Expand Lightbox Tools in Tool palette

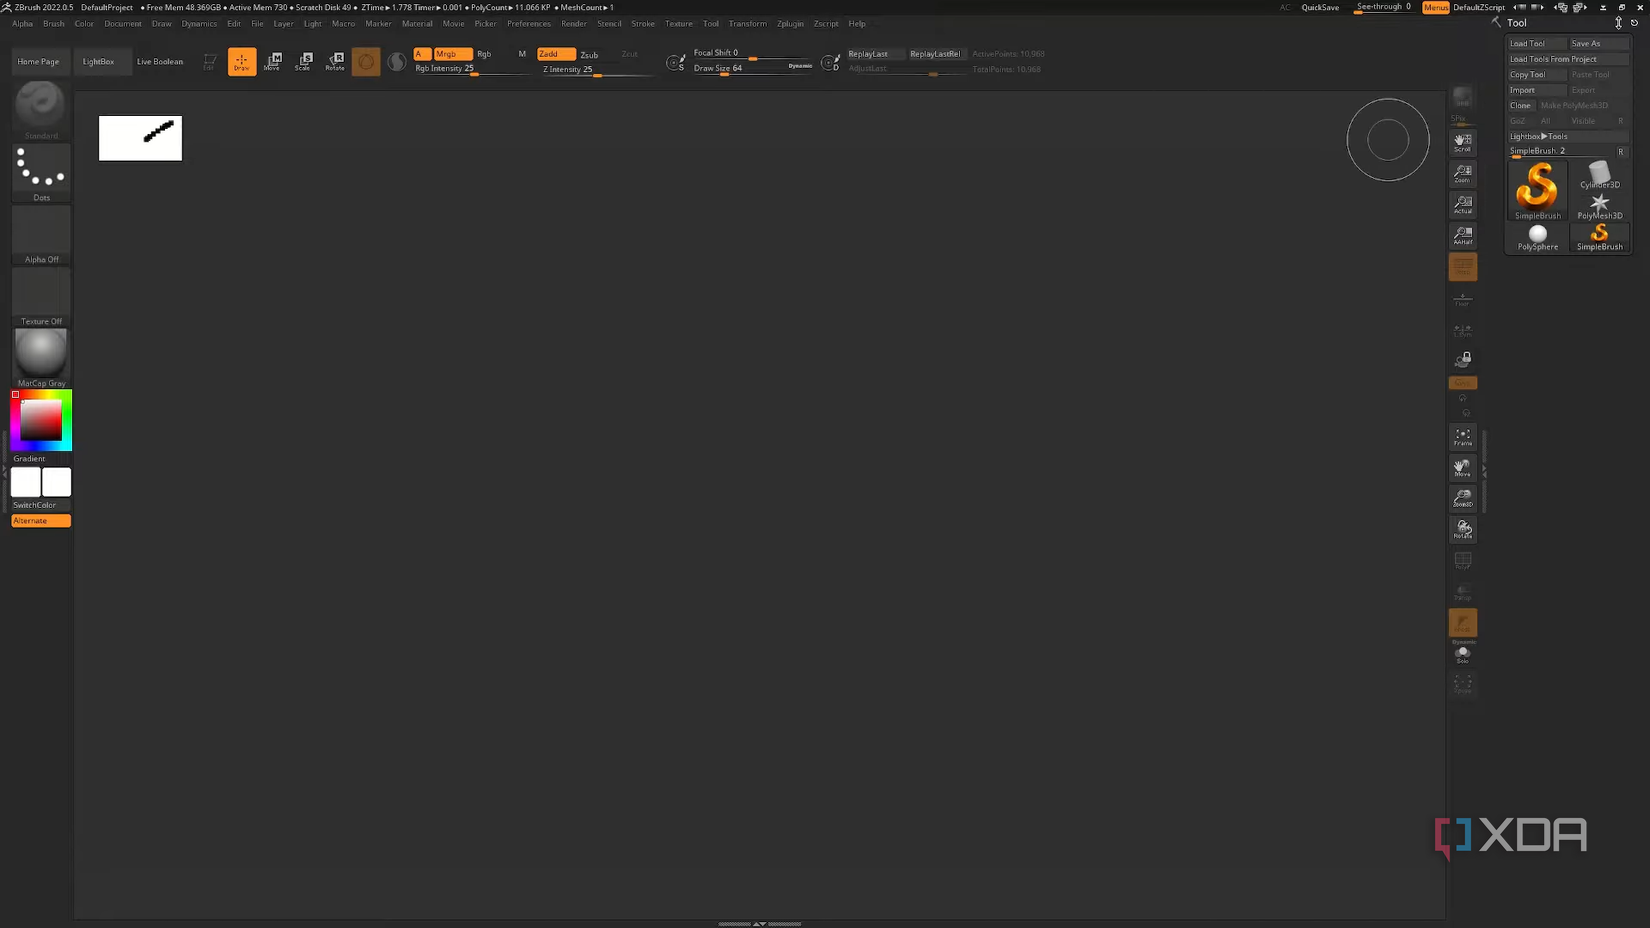[1567, 136]
